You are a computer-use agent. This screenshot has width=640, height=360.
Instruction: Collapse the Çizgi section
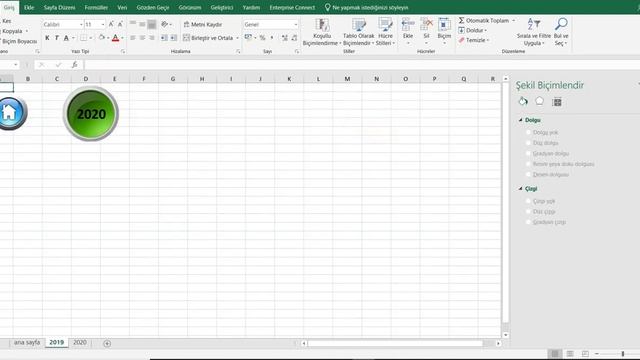520,189
